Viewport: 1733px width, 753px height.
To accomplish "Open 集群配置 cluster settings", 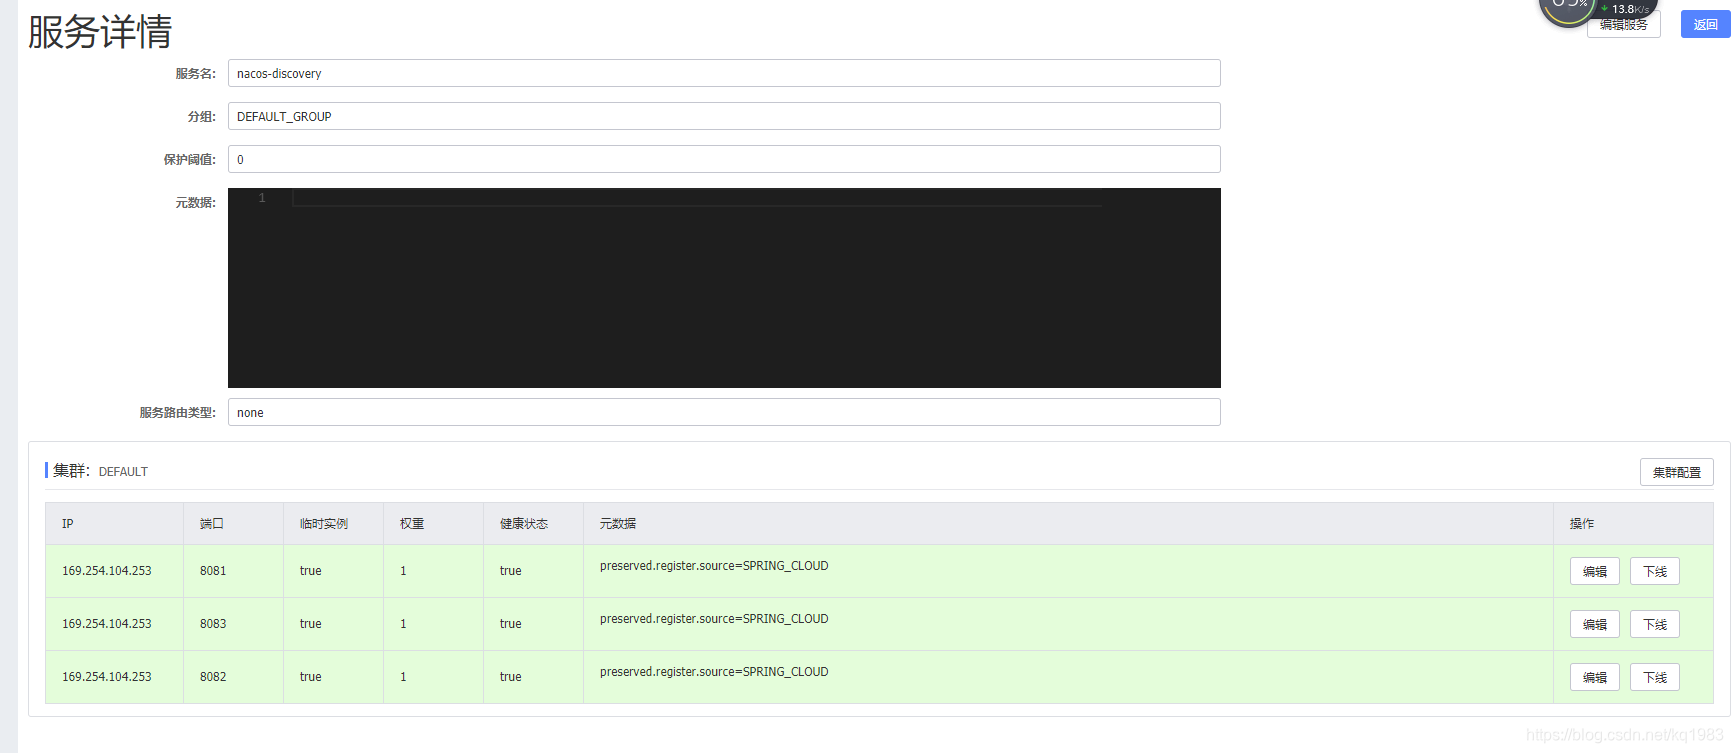I will (x=1676, y=472).
